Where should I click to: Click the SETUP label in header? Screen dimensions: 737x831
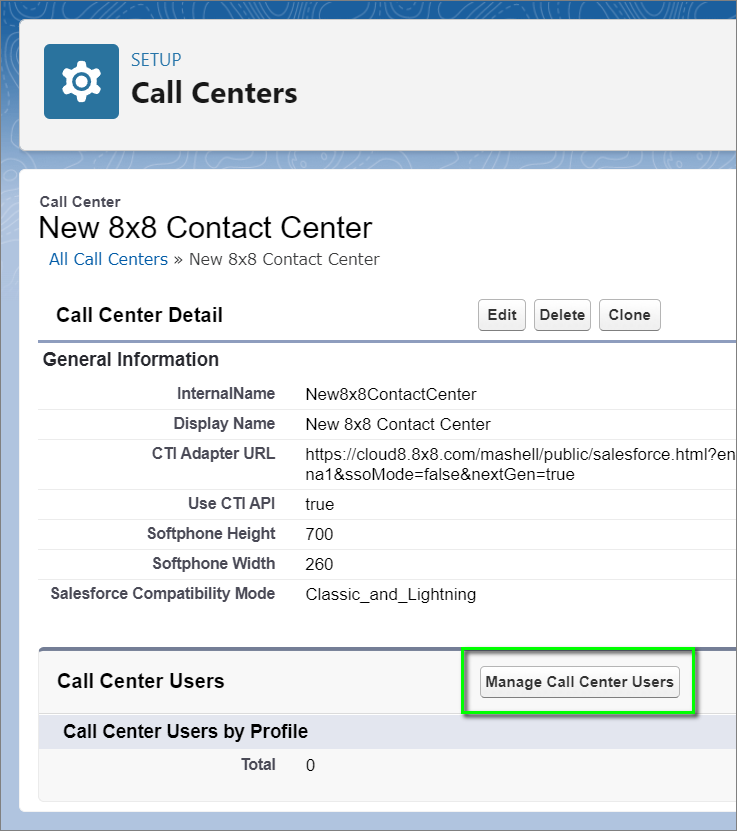point(156,60)
